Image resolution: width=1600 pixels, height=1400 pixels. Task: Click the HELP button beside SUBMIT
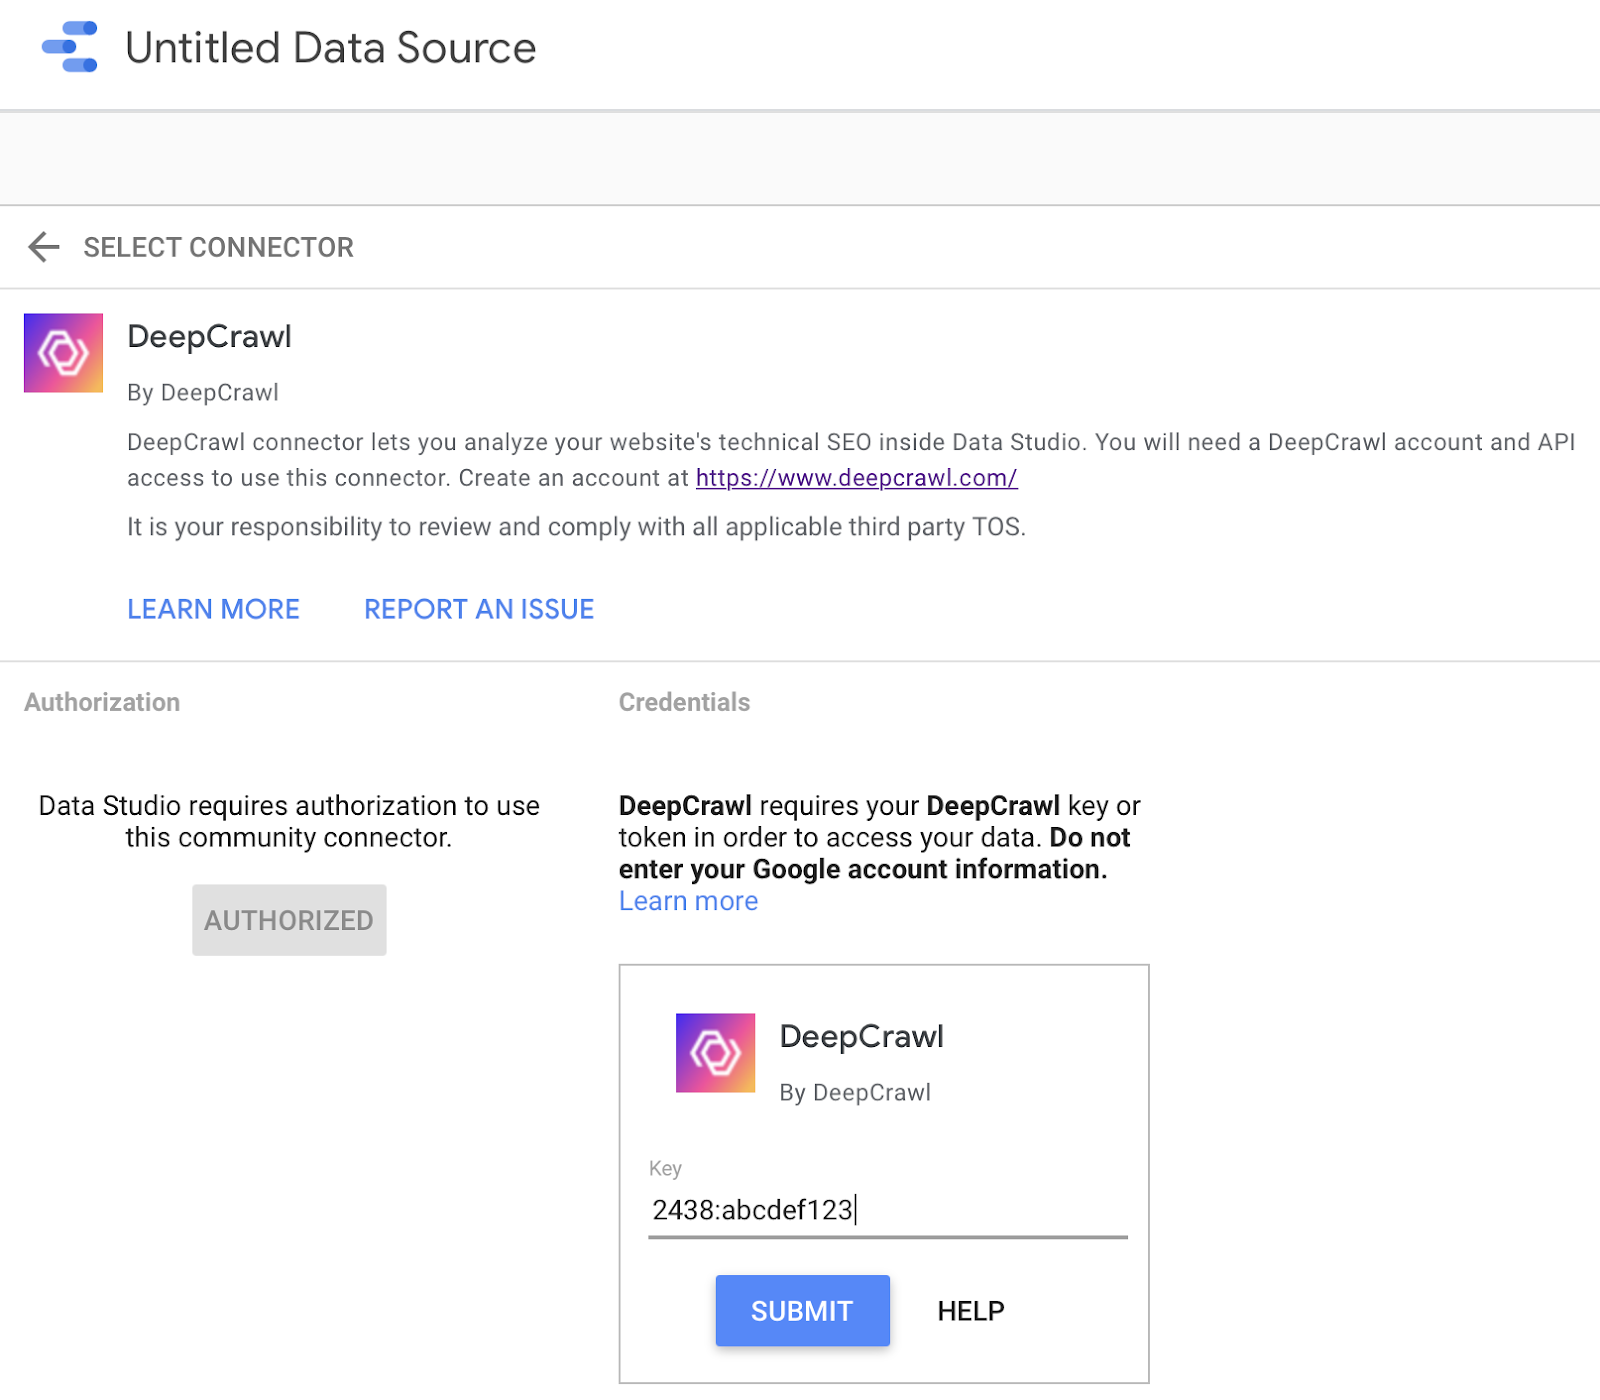(968, 1311)
